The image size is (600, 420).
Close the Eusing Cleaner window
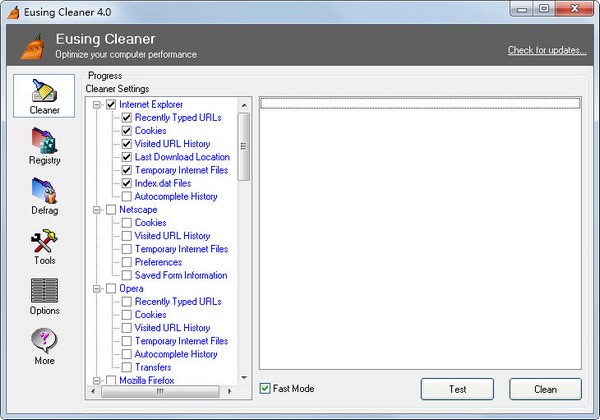[574, 9]
